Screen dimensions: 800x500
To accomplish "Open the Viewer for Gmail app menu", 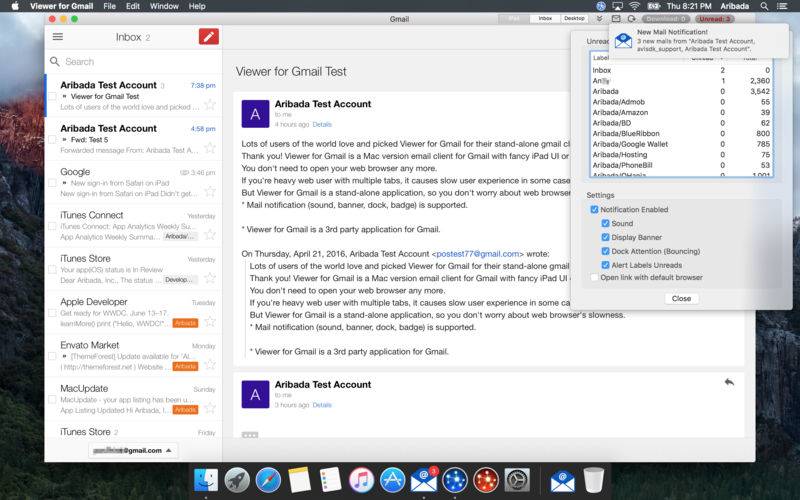I will (61, 6).
